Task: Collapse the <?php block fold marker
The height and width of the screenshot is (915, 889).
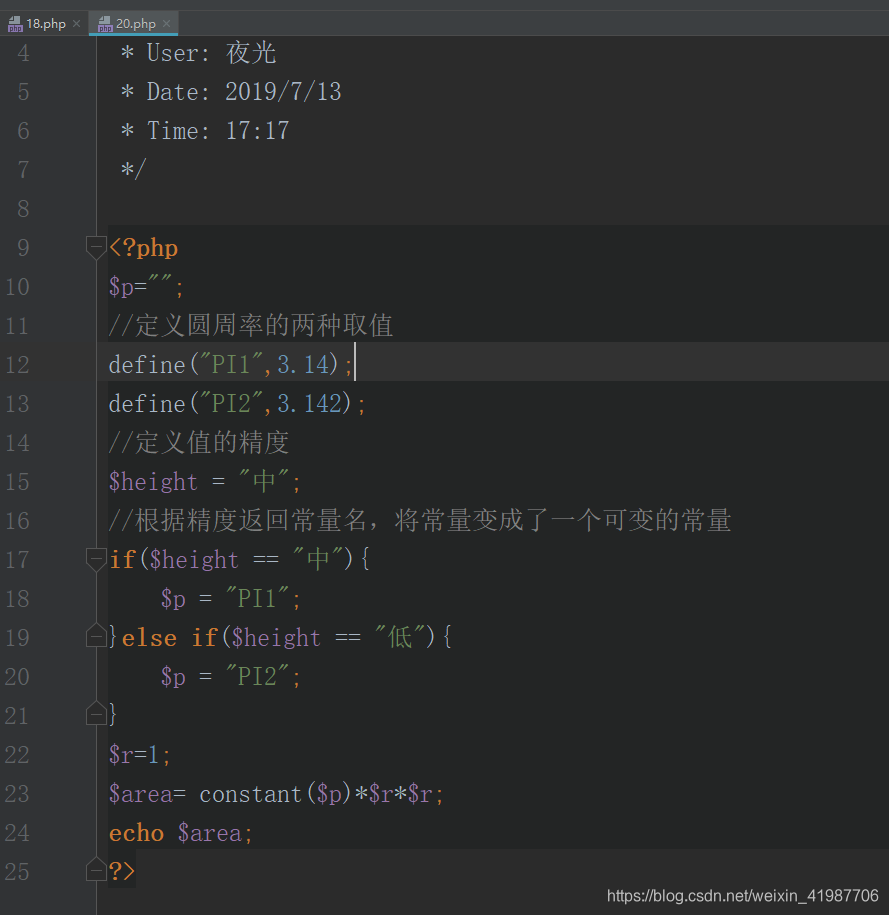Action: (x=96, y=247)
